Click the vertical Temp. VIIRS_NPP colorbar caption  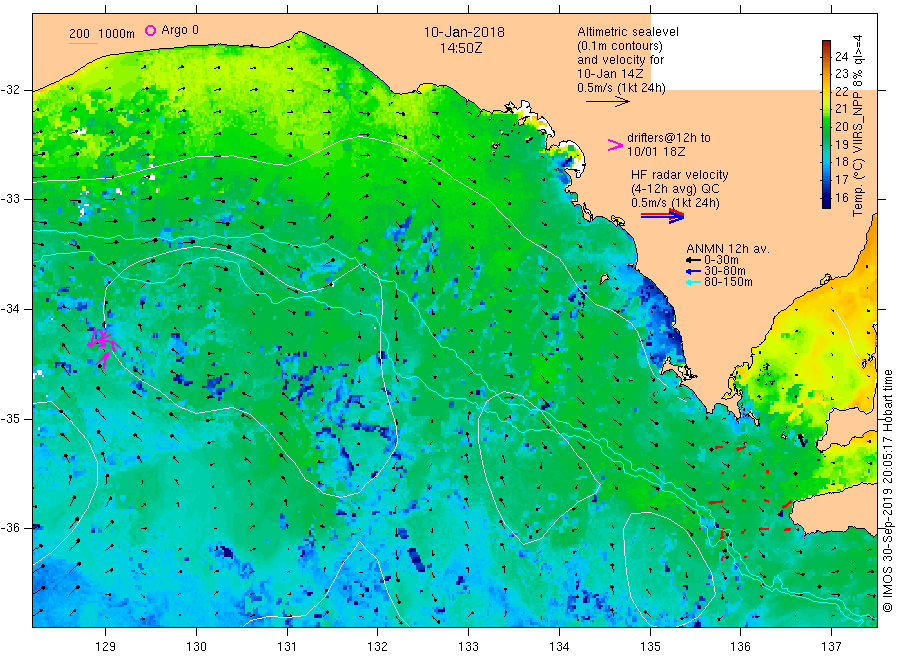click(x=858, y=125)
